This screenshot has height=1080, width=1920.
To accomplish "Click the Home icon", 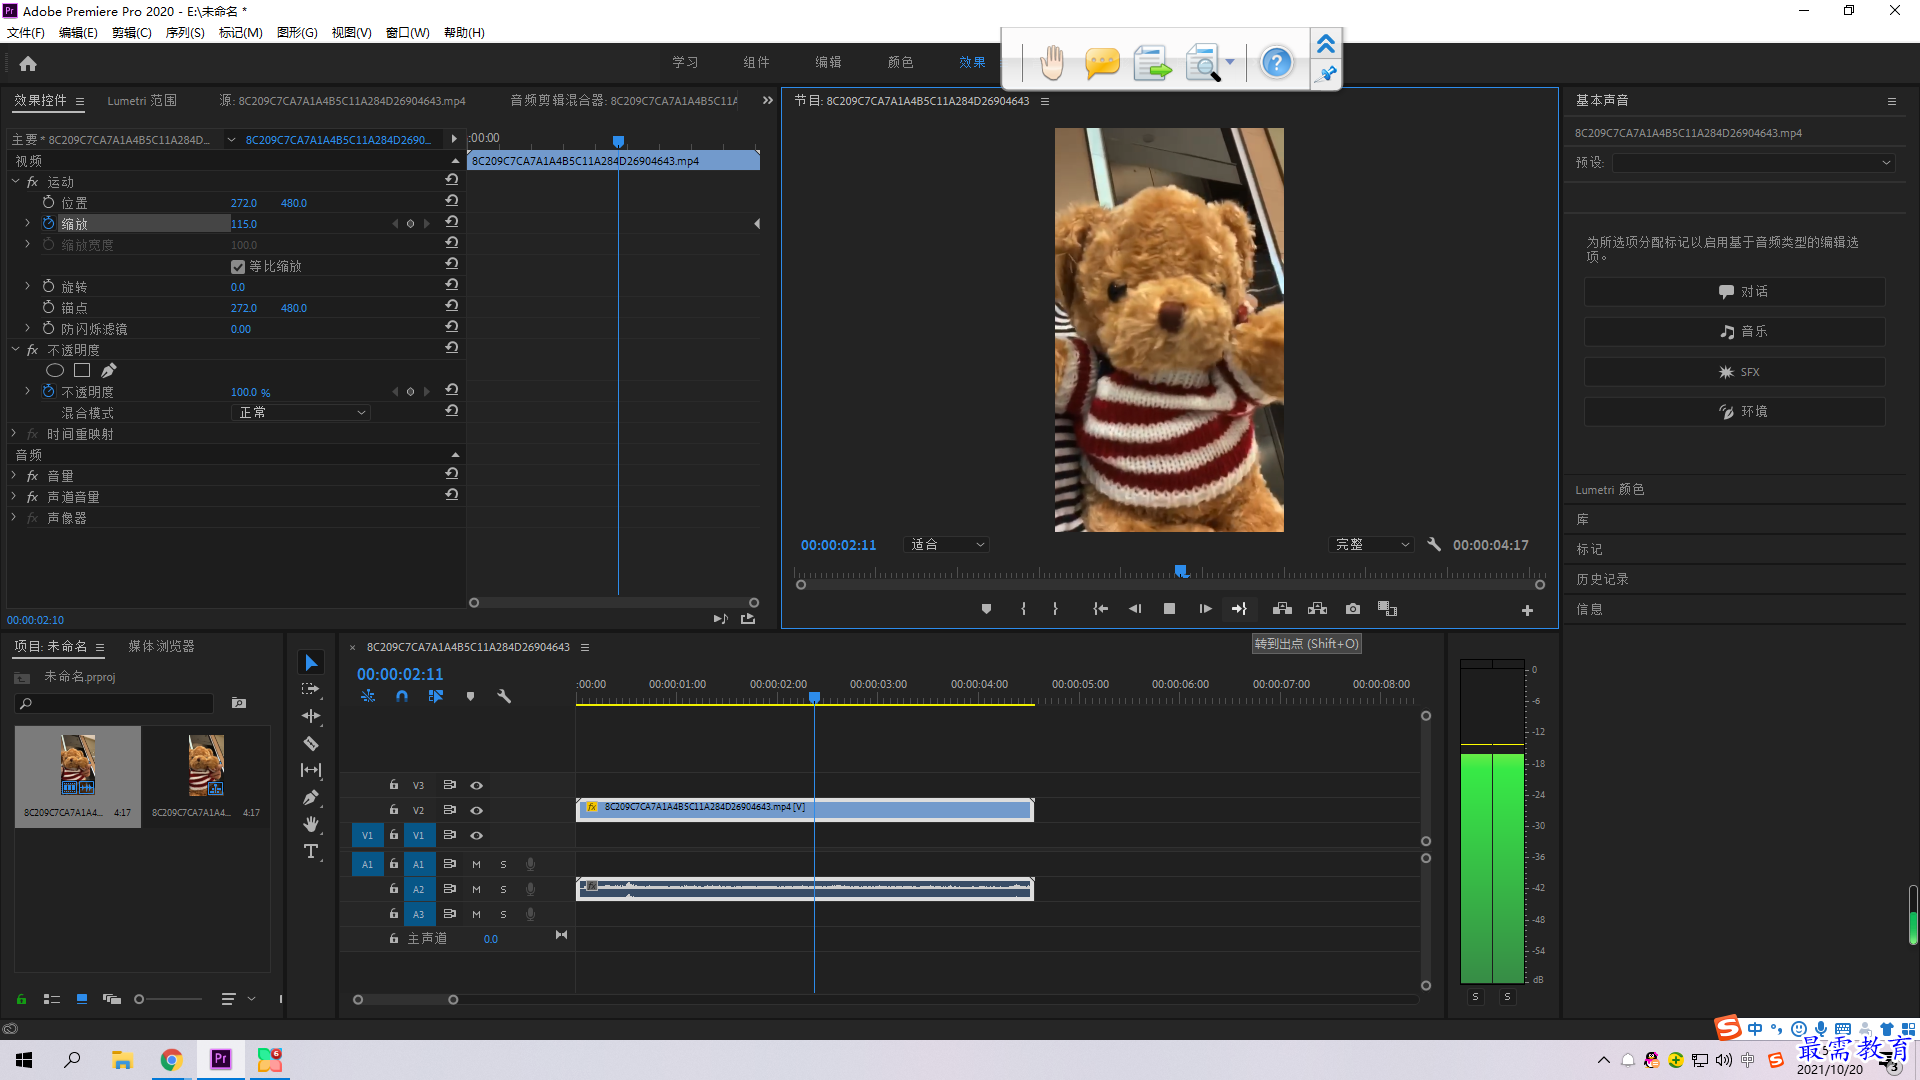I will click(28, 63).
